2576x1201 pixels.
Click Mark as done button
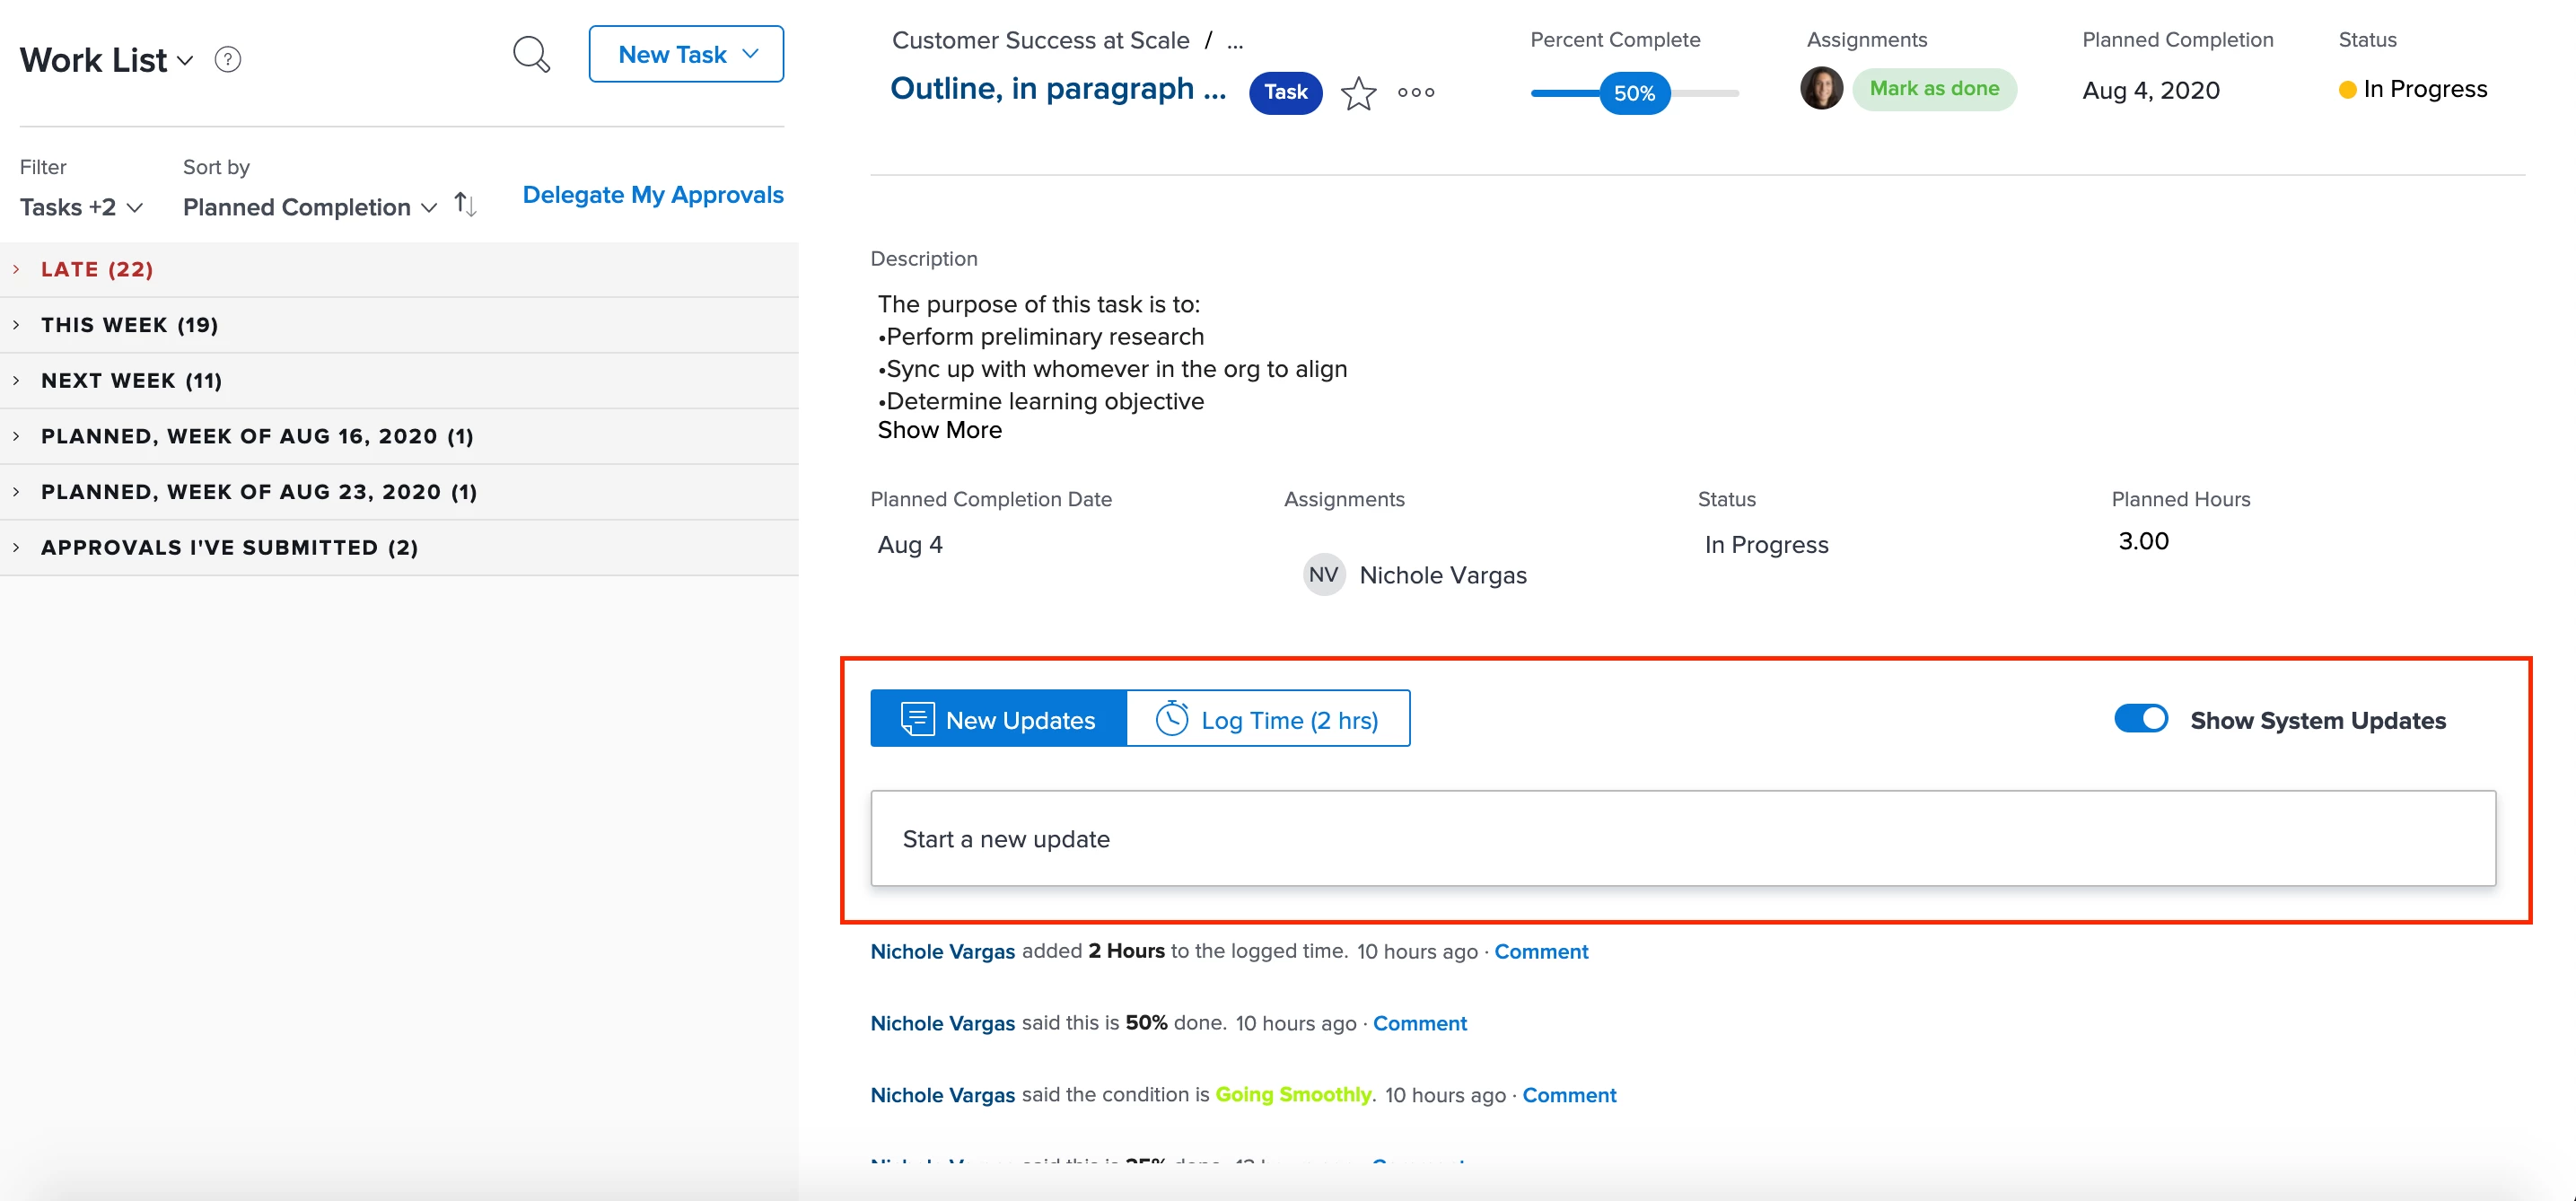tap(1933, 89)
